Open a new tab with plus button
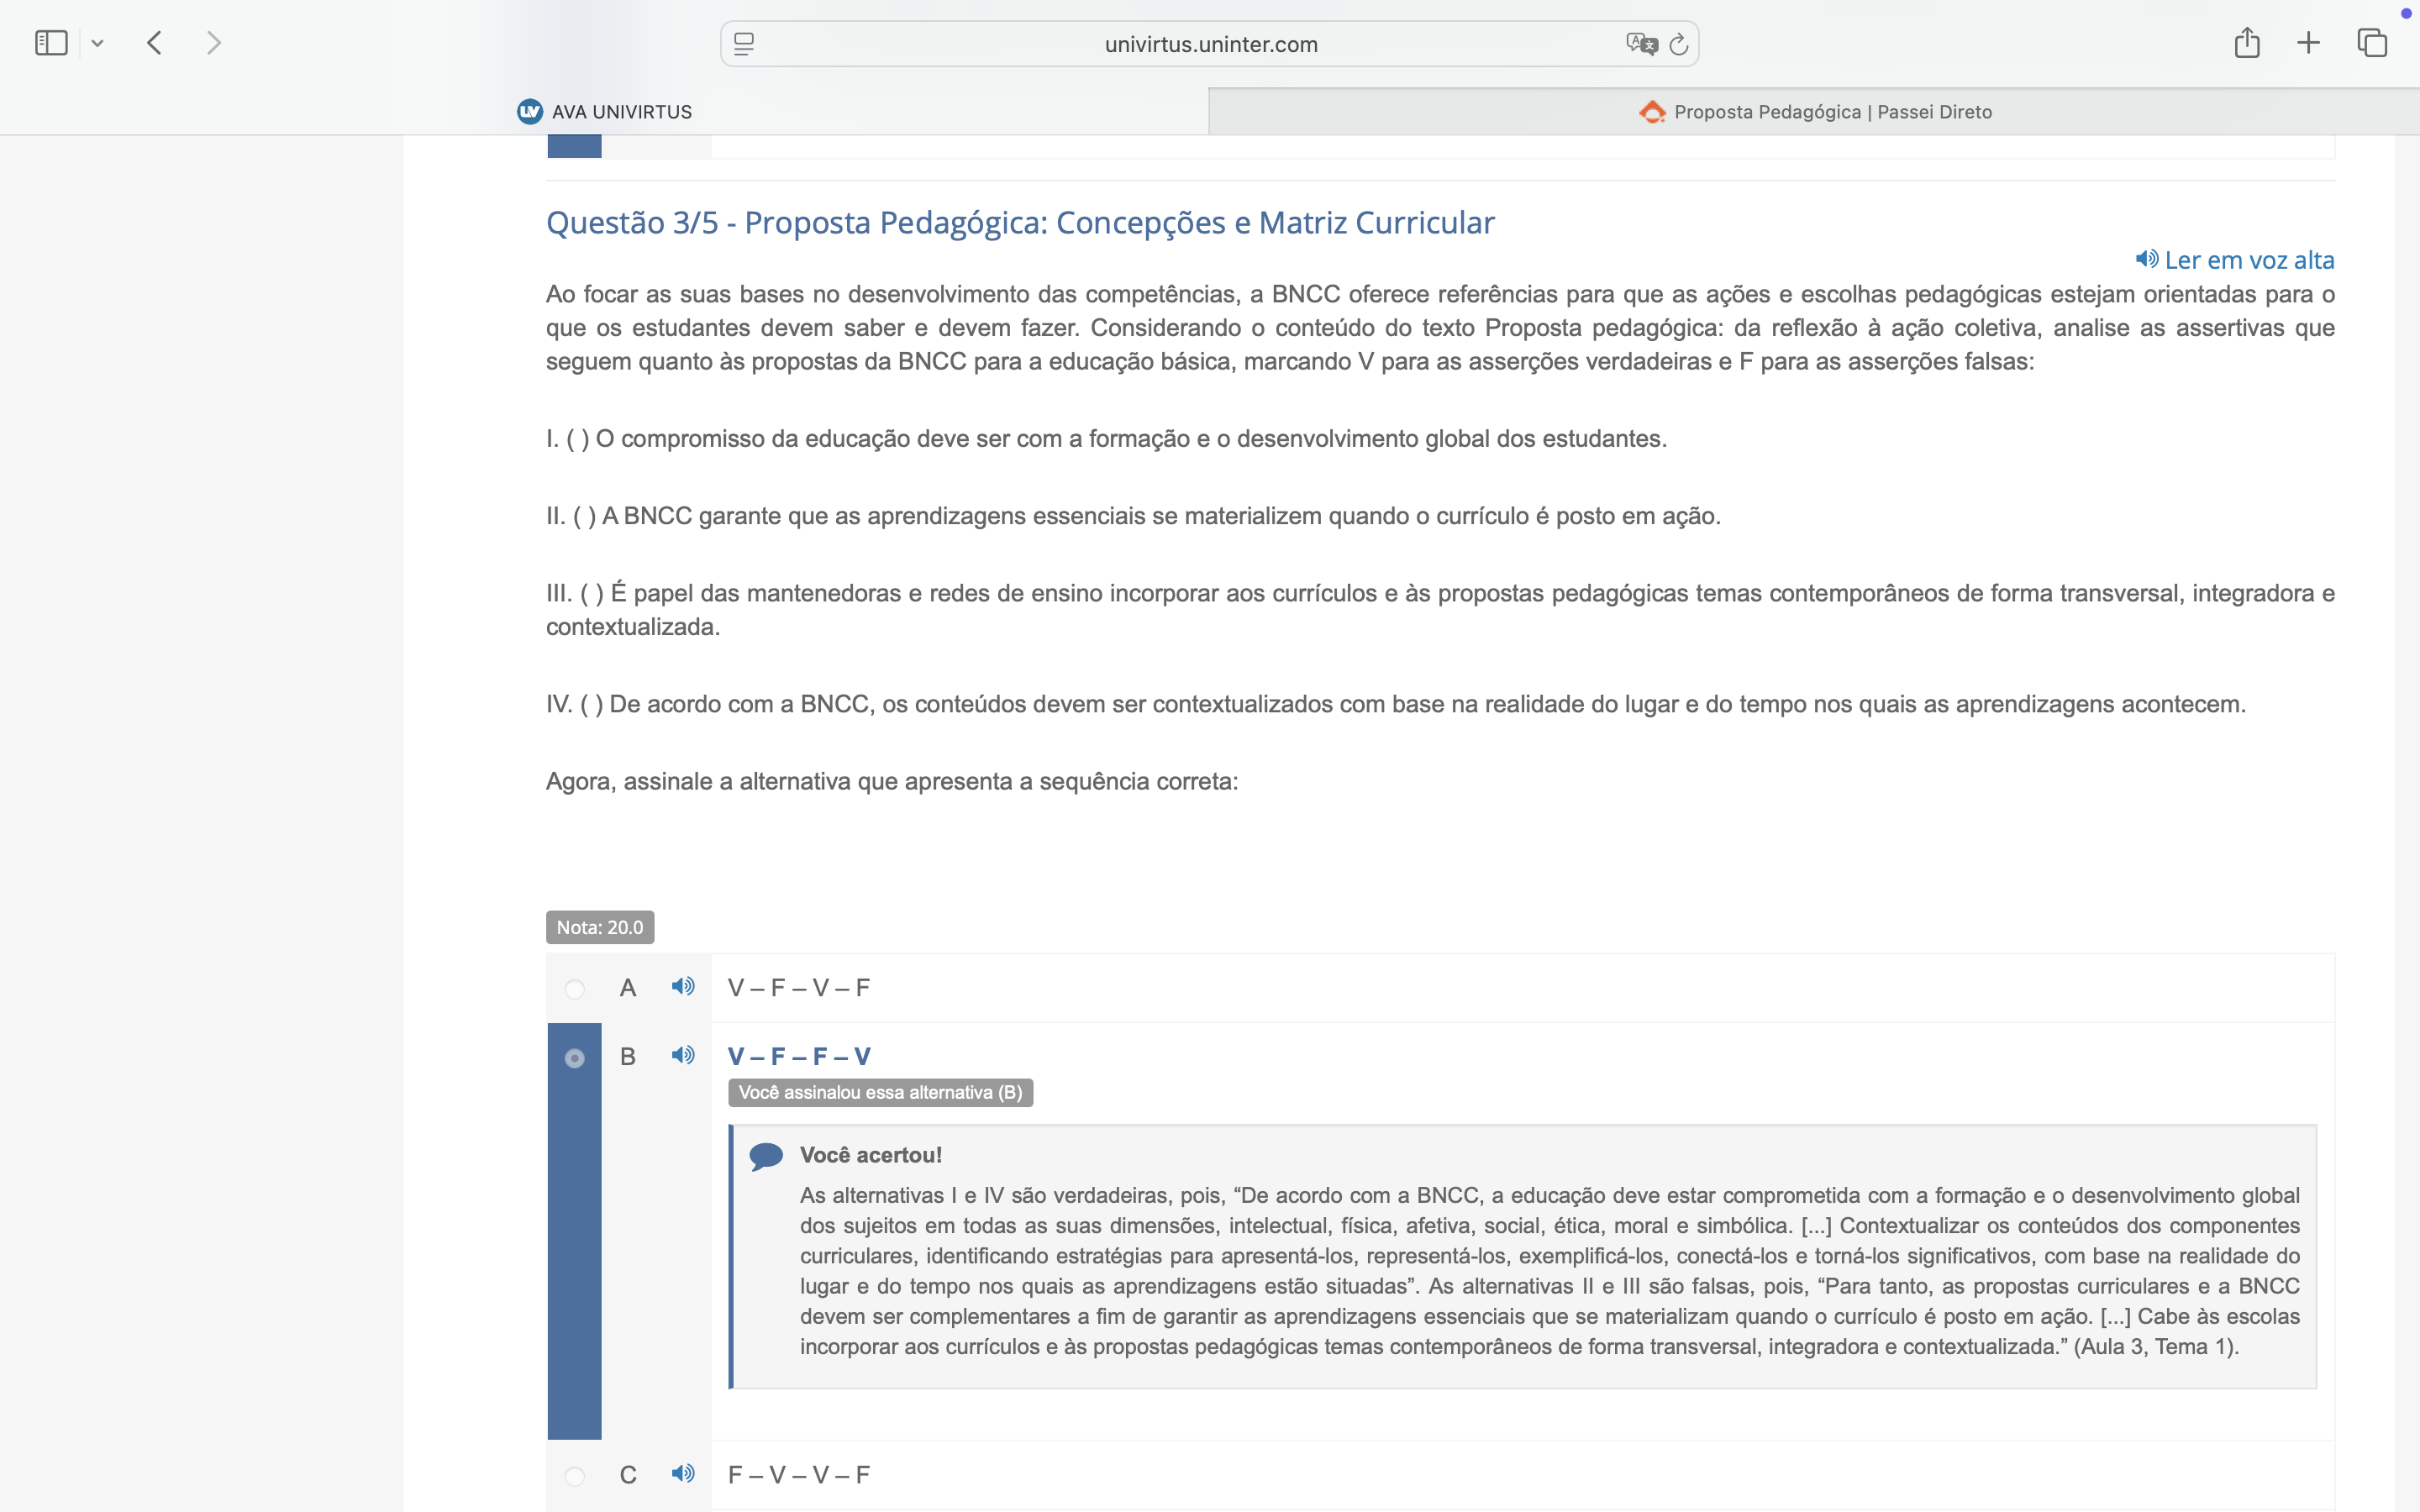2420x1512 pixels. 2308,43
